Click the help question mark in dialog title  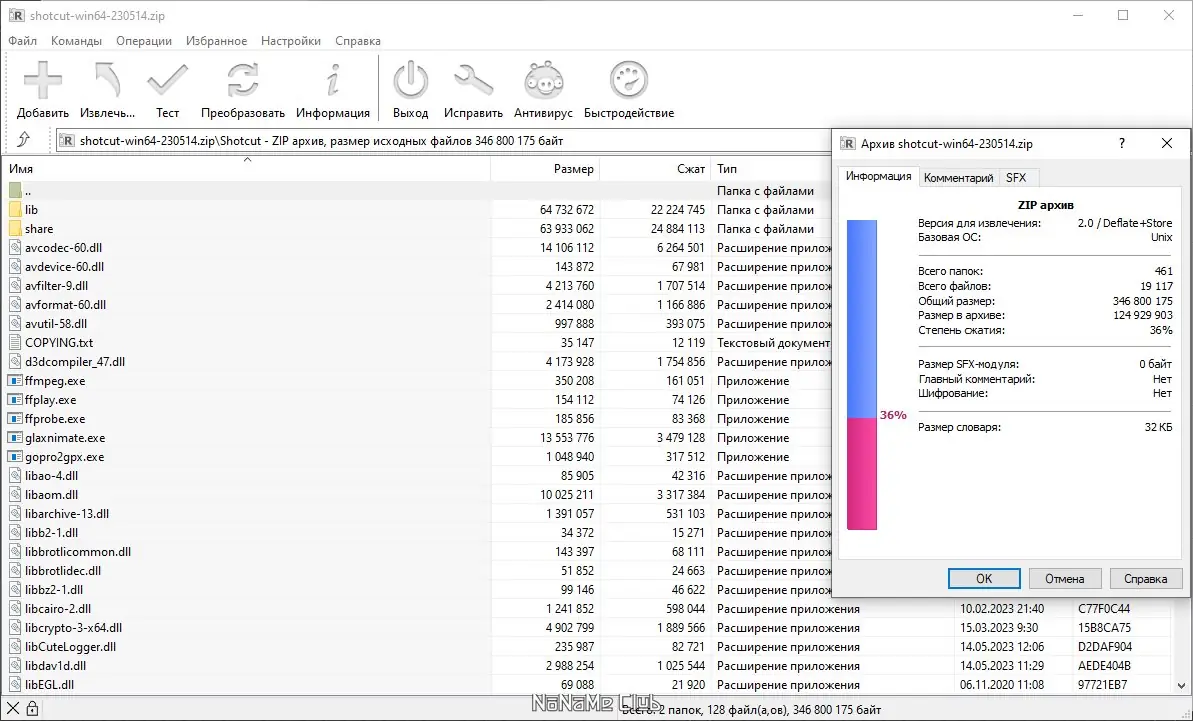tap(1121, 143)
